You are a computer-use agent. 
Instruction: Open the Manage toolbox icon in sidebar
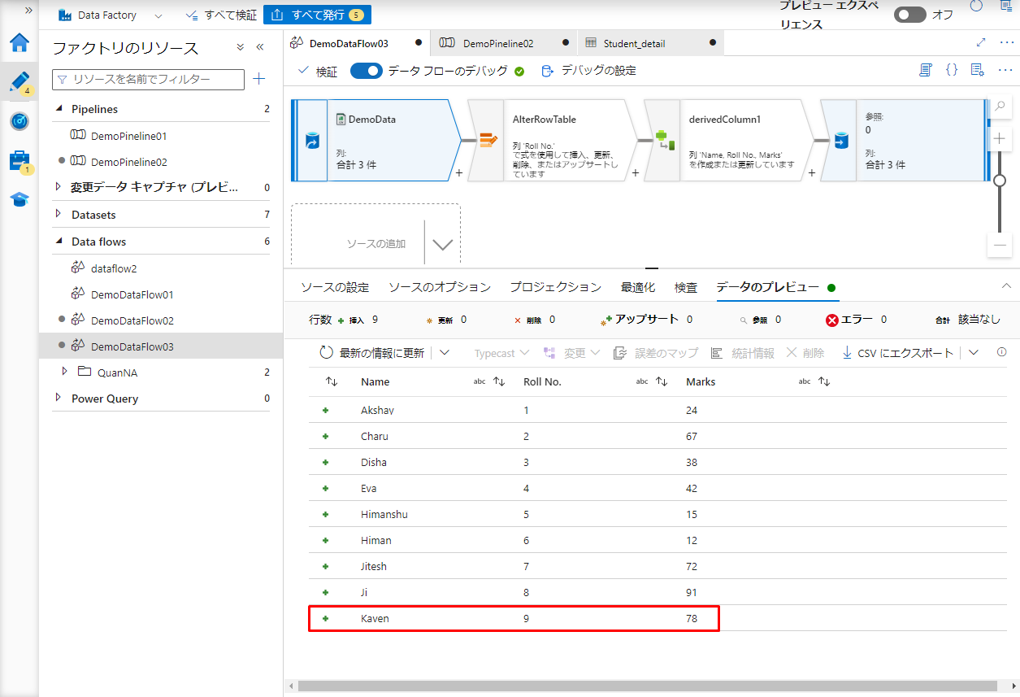click(19, 160)
